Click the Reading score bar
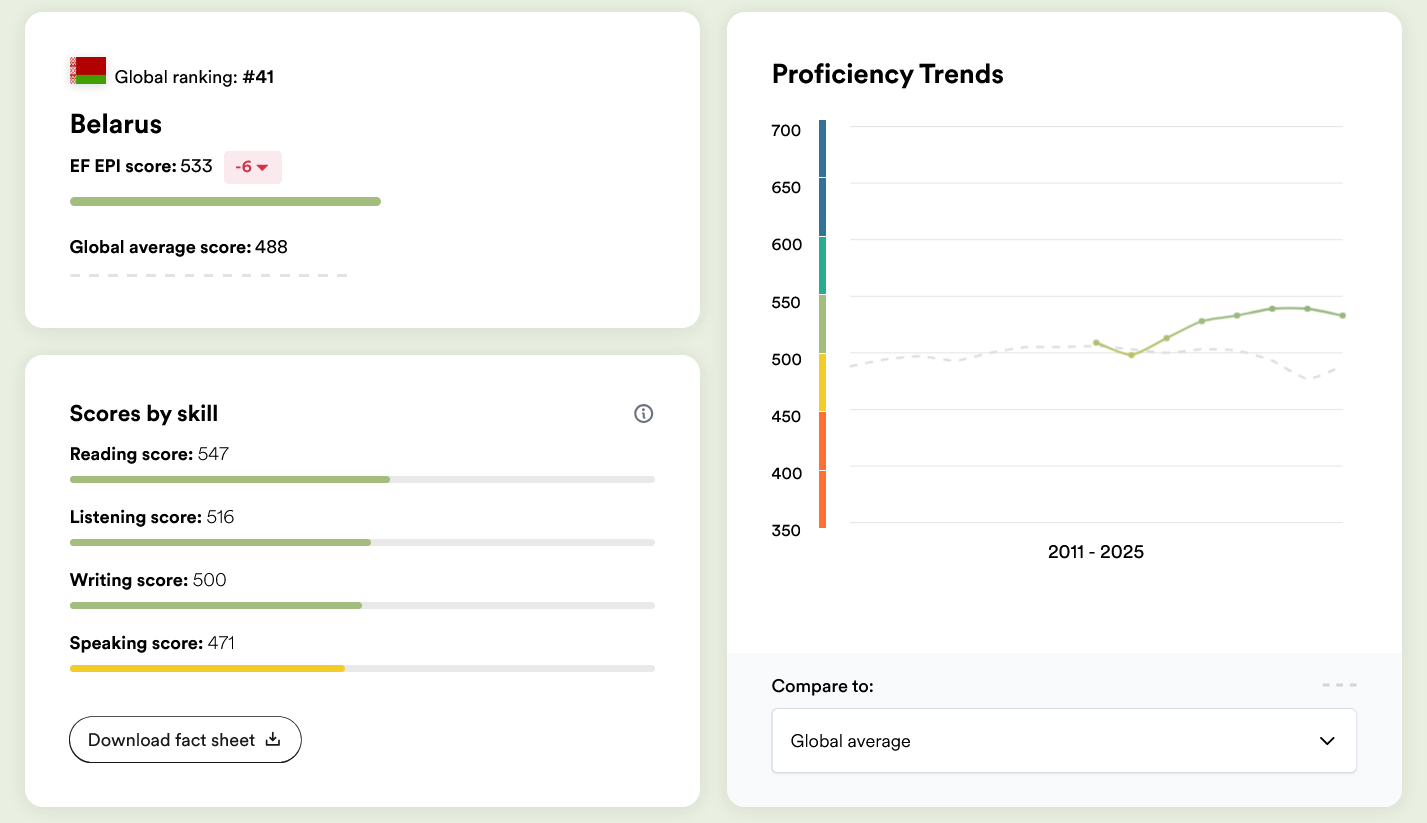Image resolution: width=1427 pixels, height=823 pixels. 230,480
